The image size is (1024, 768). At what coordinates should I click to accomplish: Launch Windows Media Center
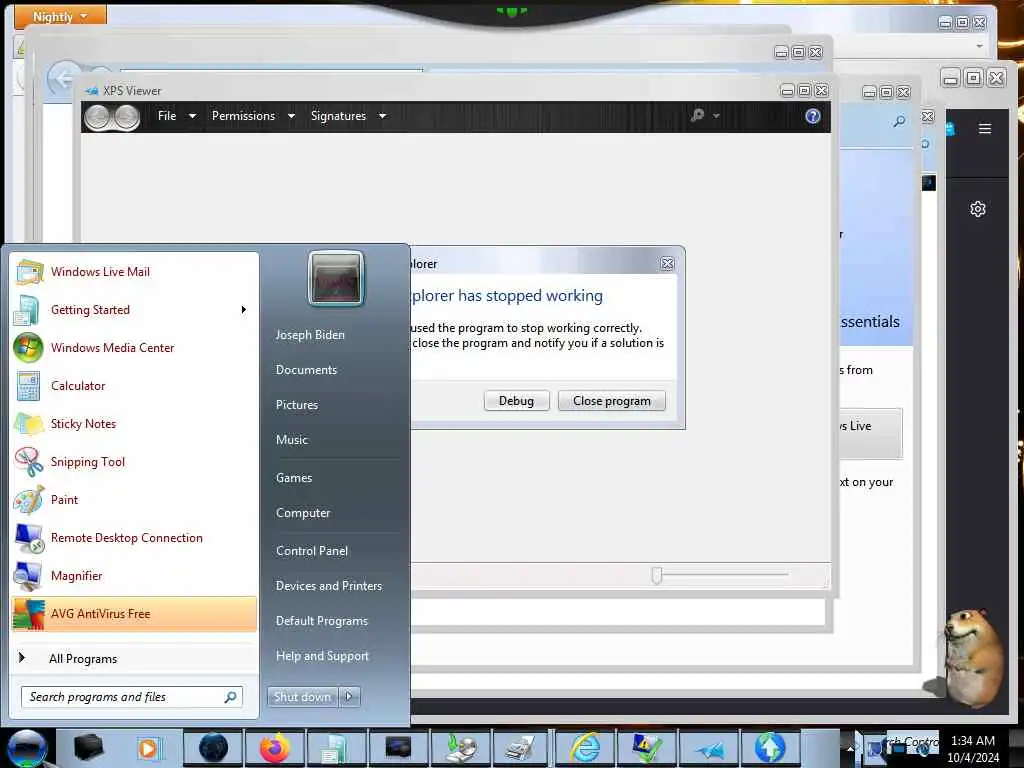click(x=134, y=347)
